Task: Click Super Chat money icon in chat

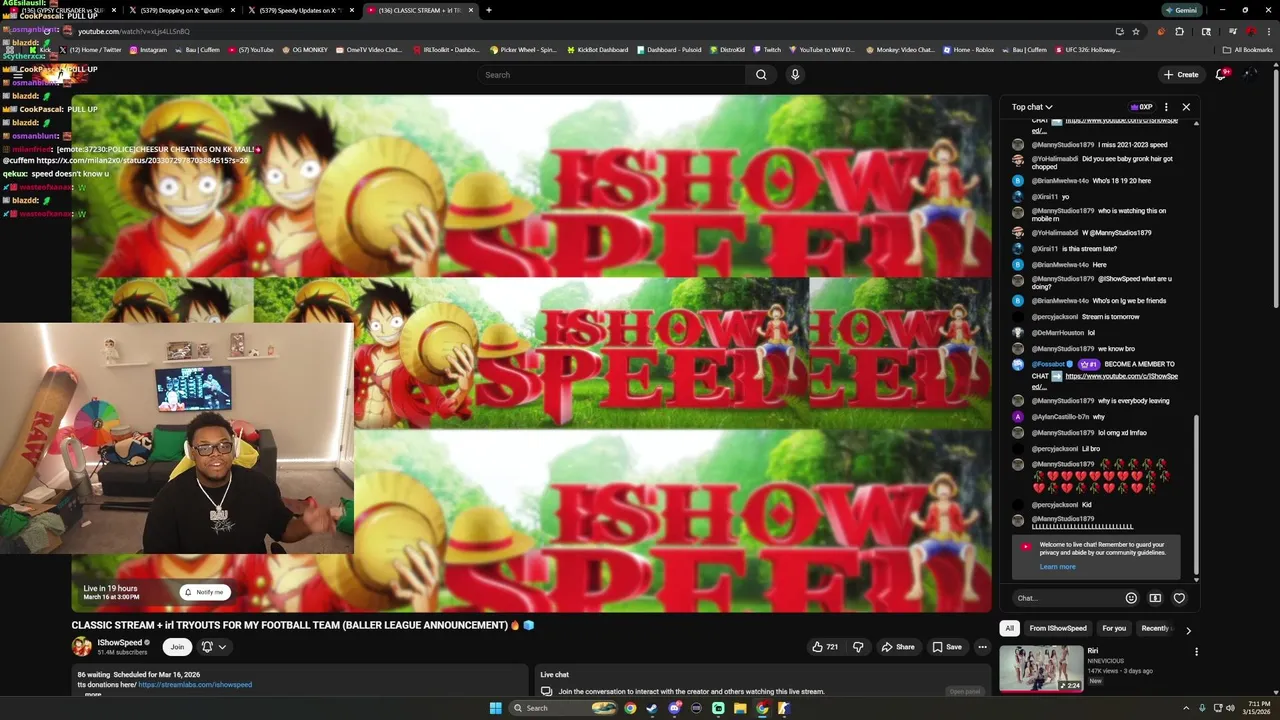Action: pos(1155,598)
